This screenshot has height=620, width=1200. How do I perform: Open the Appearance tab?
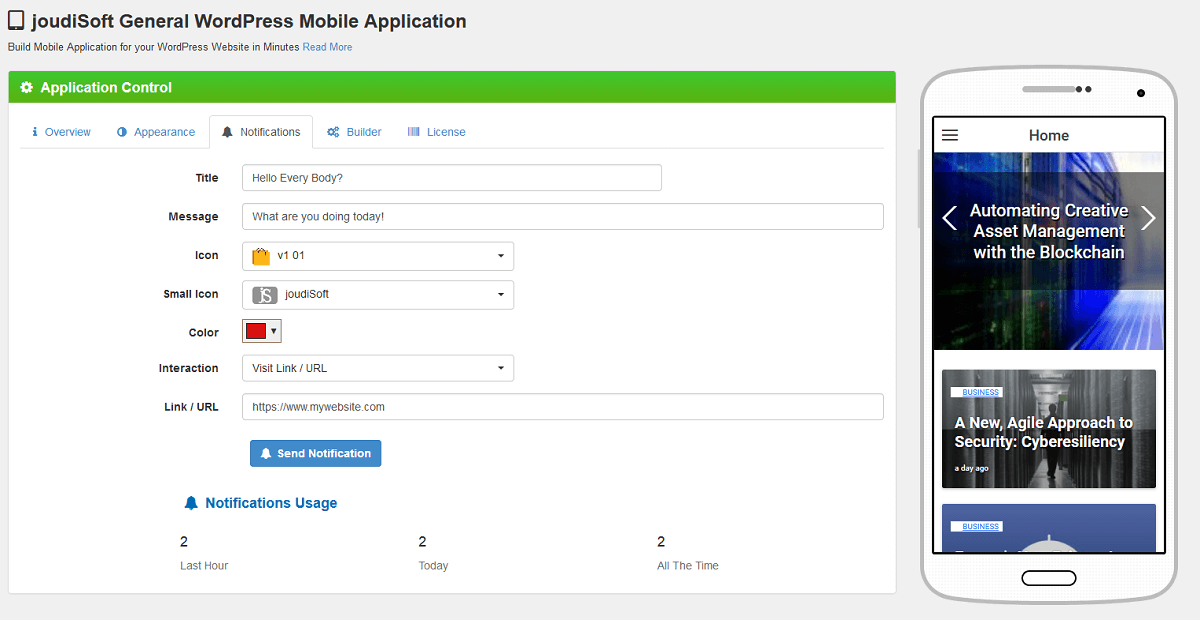[x=156, y=132]
